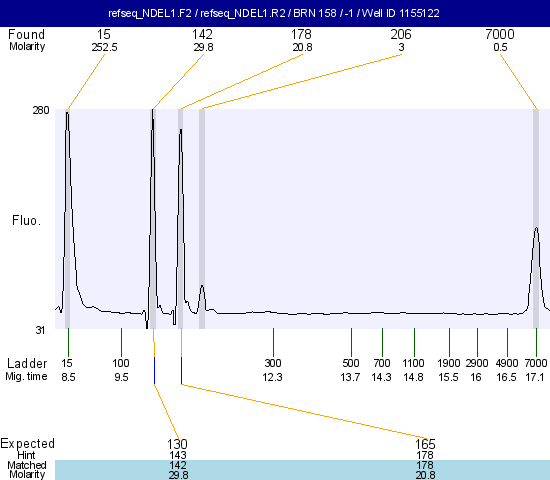Click the Matched 142 value in blue row
The height and width of the screenshot is (480, 550).
[178, 465]
